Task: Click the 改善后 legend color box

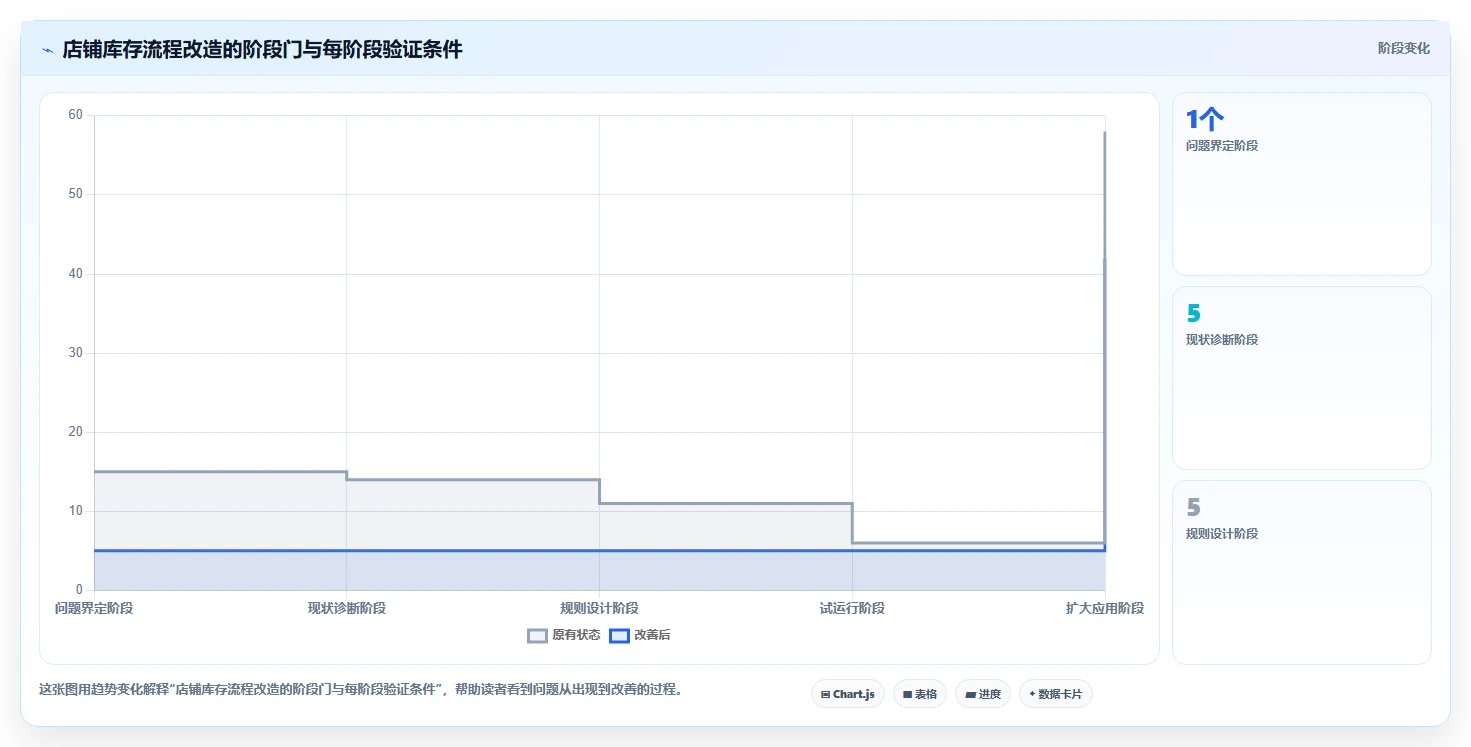Action: tap(620, 635)
